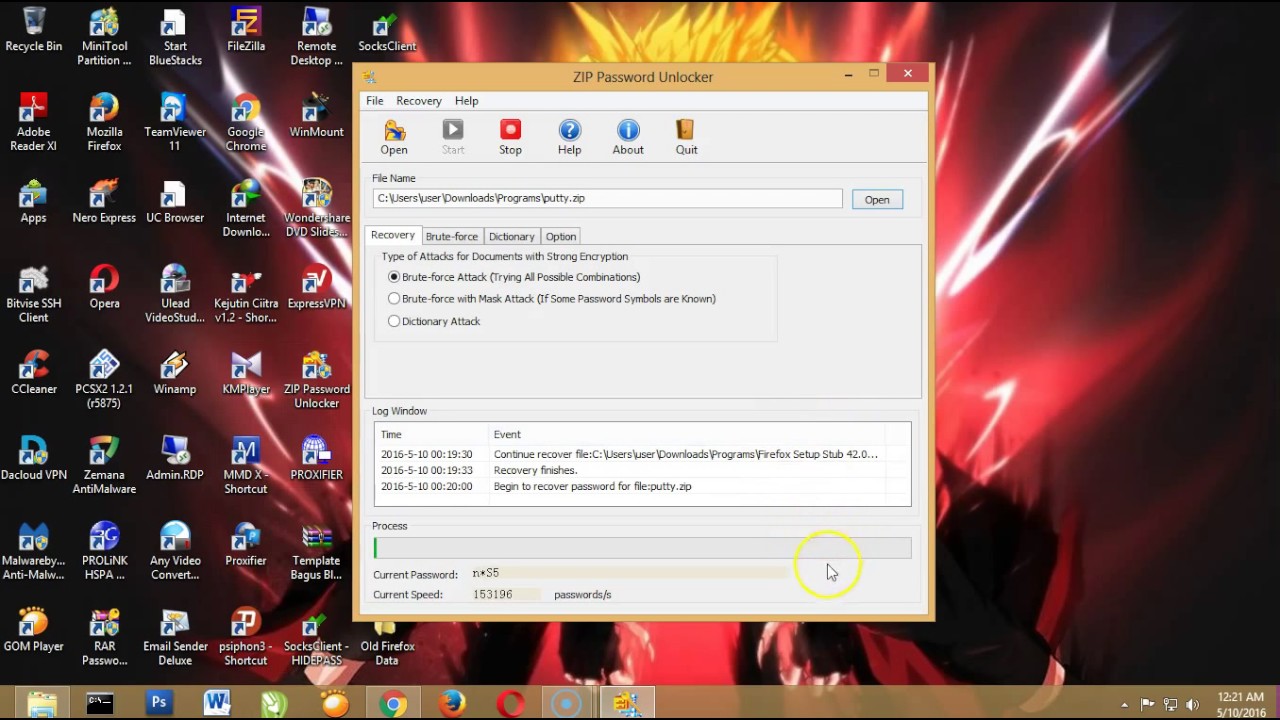
Task: Switch to the Dictionary tab
Action: coord(511,236)
